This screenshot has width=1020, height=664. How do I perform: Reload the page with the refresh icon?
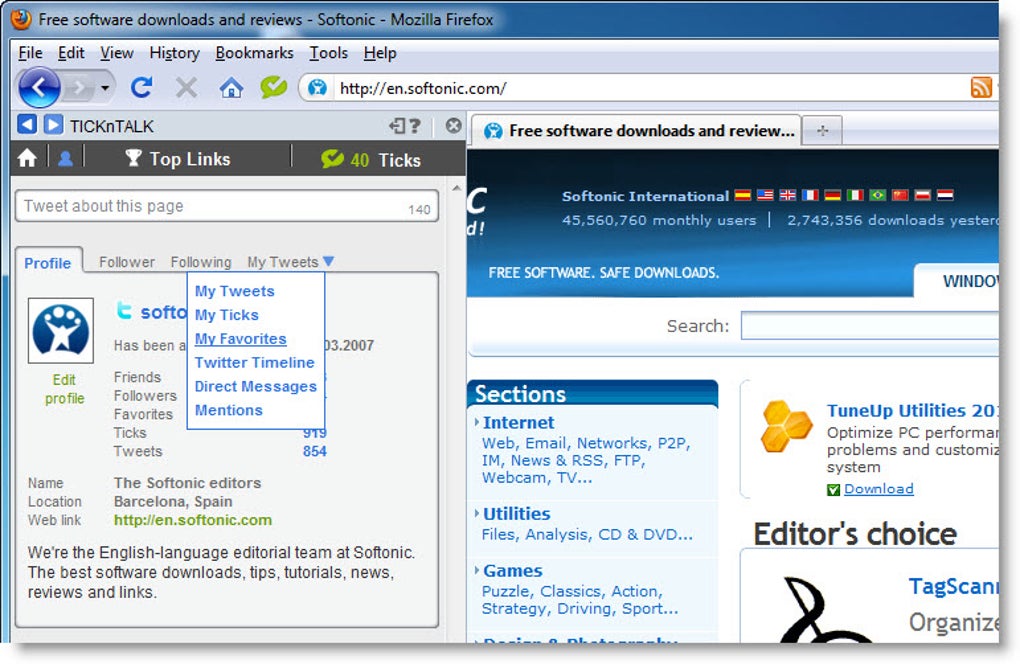[141, 87]
